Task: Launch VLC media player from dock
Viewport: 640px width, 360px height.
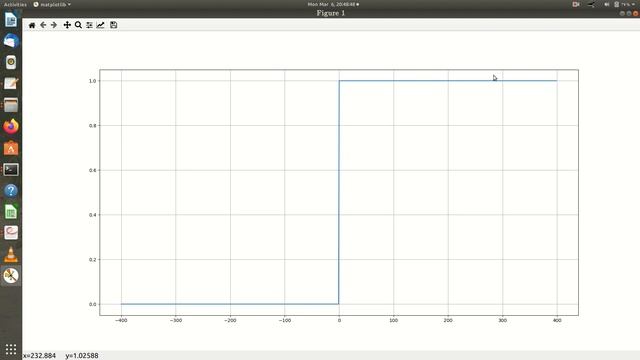Action: coord(11,254)
